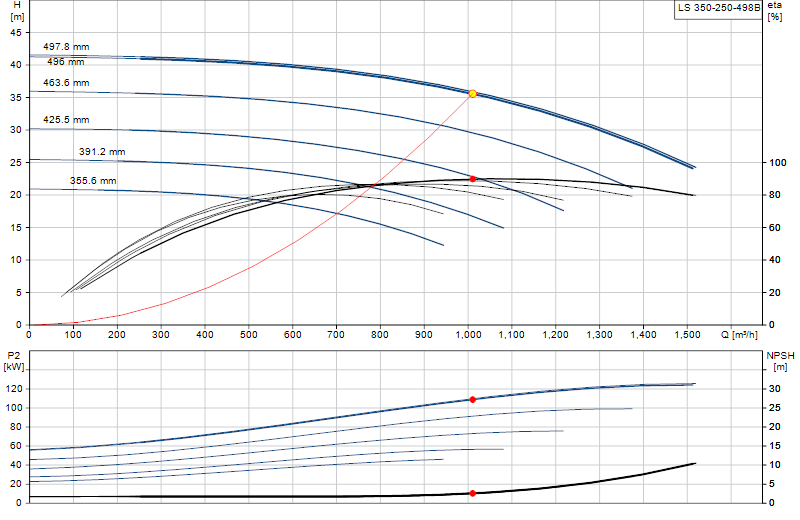Click the H [m] axis label
Viewport: 800px width, 520px height.
coord(17,11)
